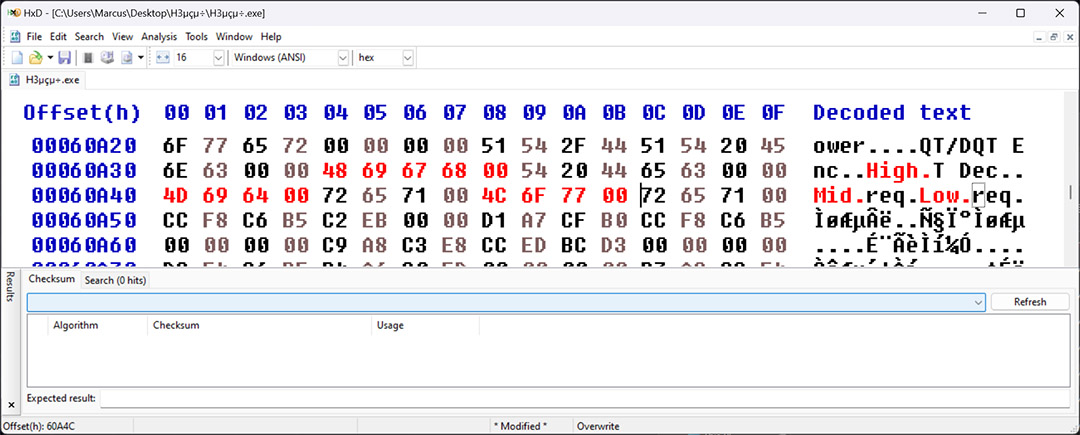Click the Open disk toolbar icon
This screenshot has height=435, width=1080.
(x=107, y=58)
